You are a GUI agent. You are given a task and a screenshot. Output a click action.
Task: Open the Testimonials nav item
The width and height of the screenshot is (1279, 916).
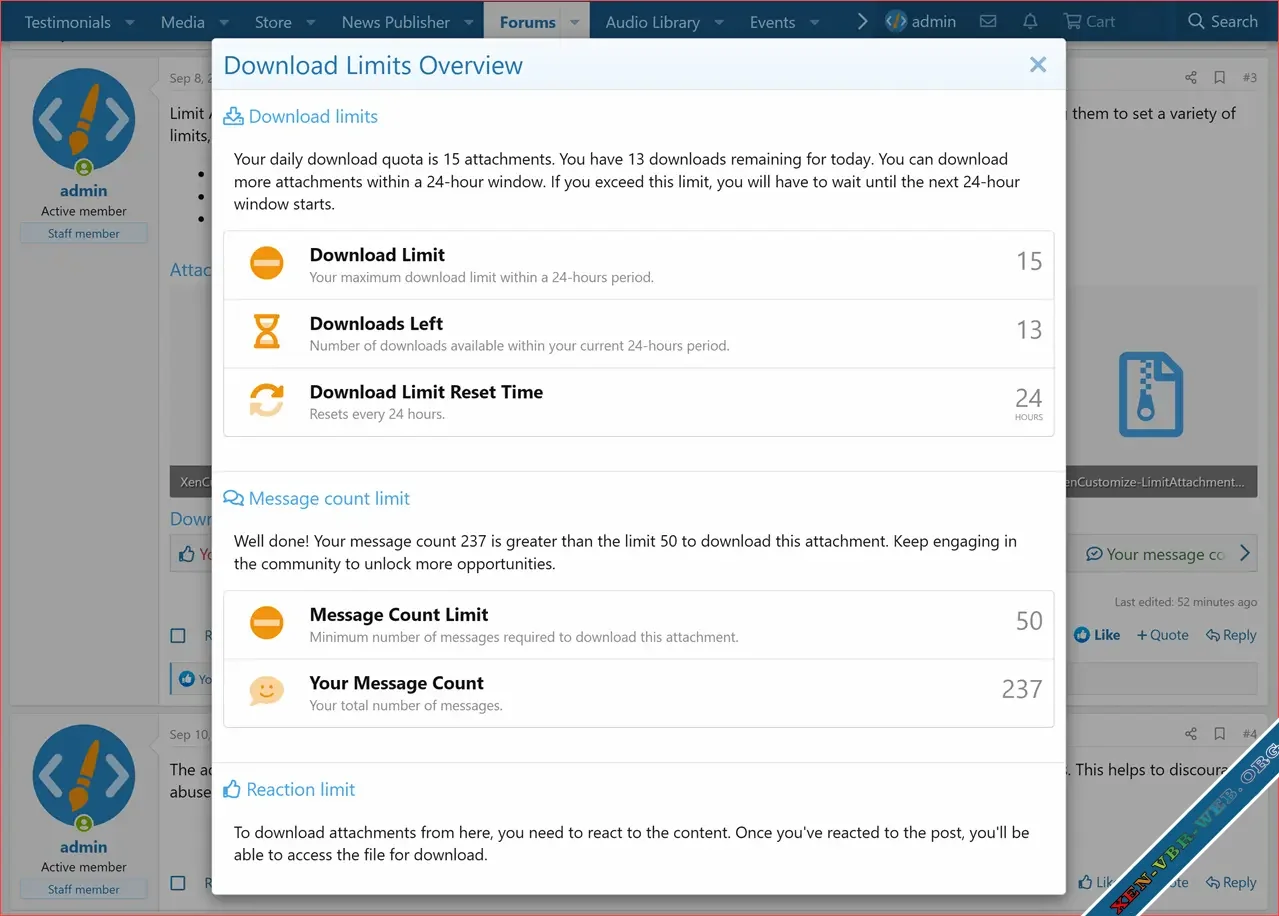click(67, 22)
